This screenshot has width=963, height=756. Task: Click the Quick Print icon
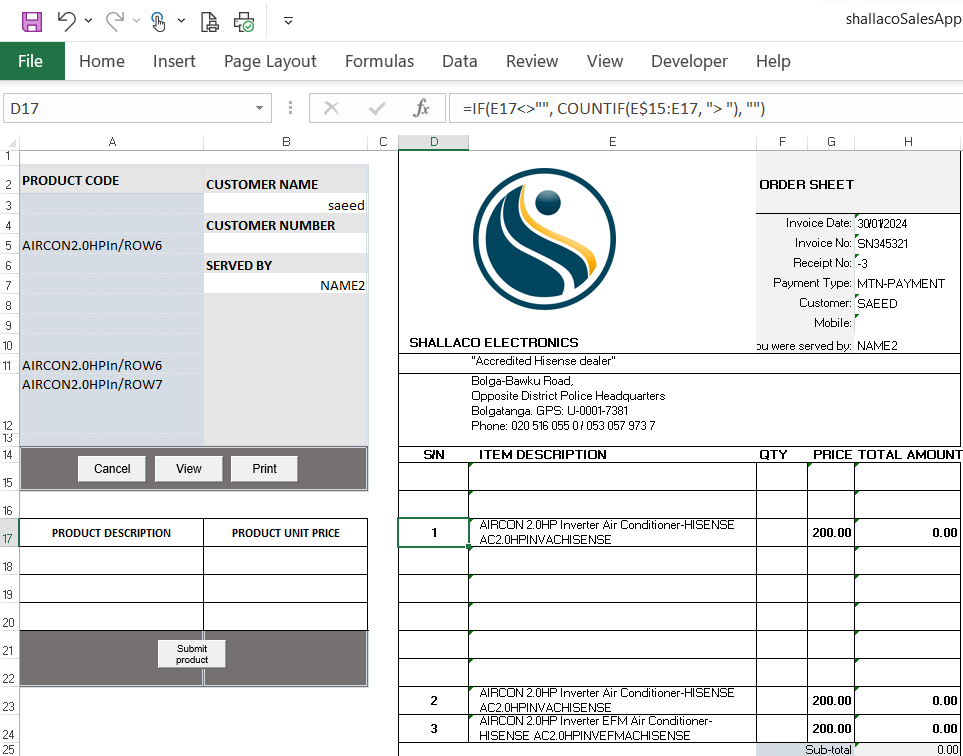(x=244, y=21)
